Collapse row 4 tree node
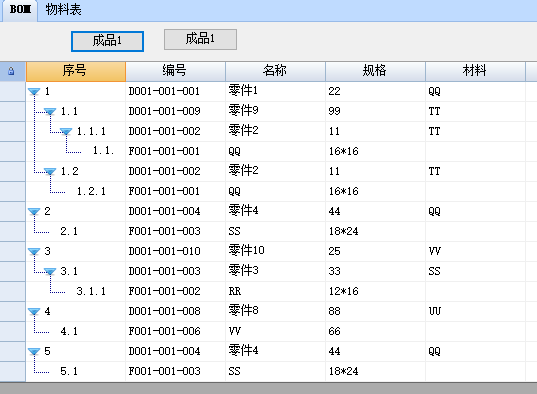This screenshot has height=394, width=537. pyautogui.click(x=34, y=311)
